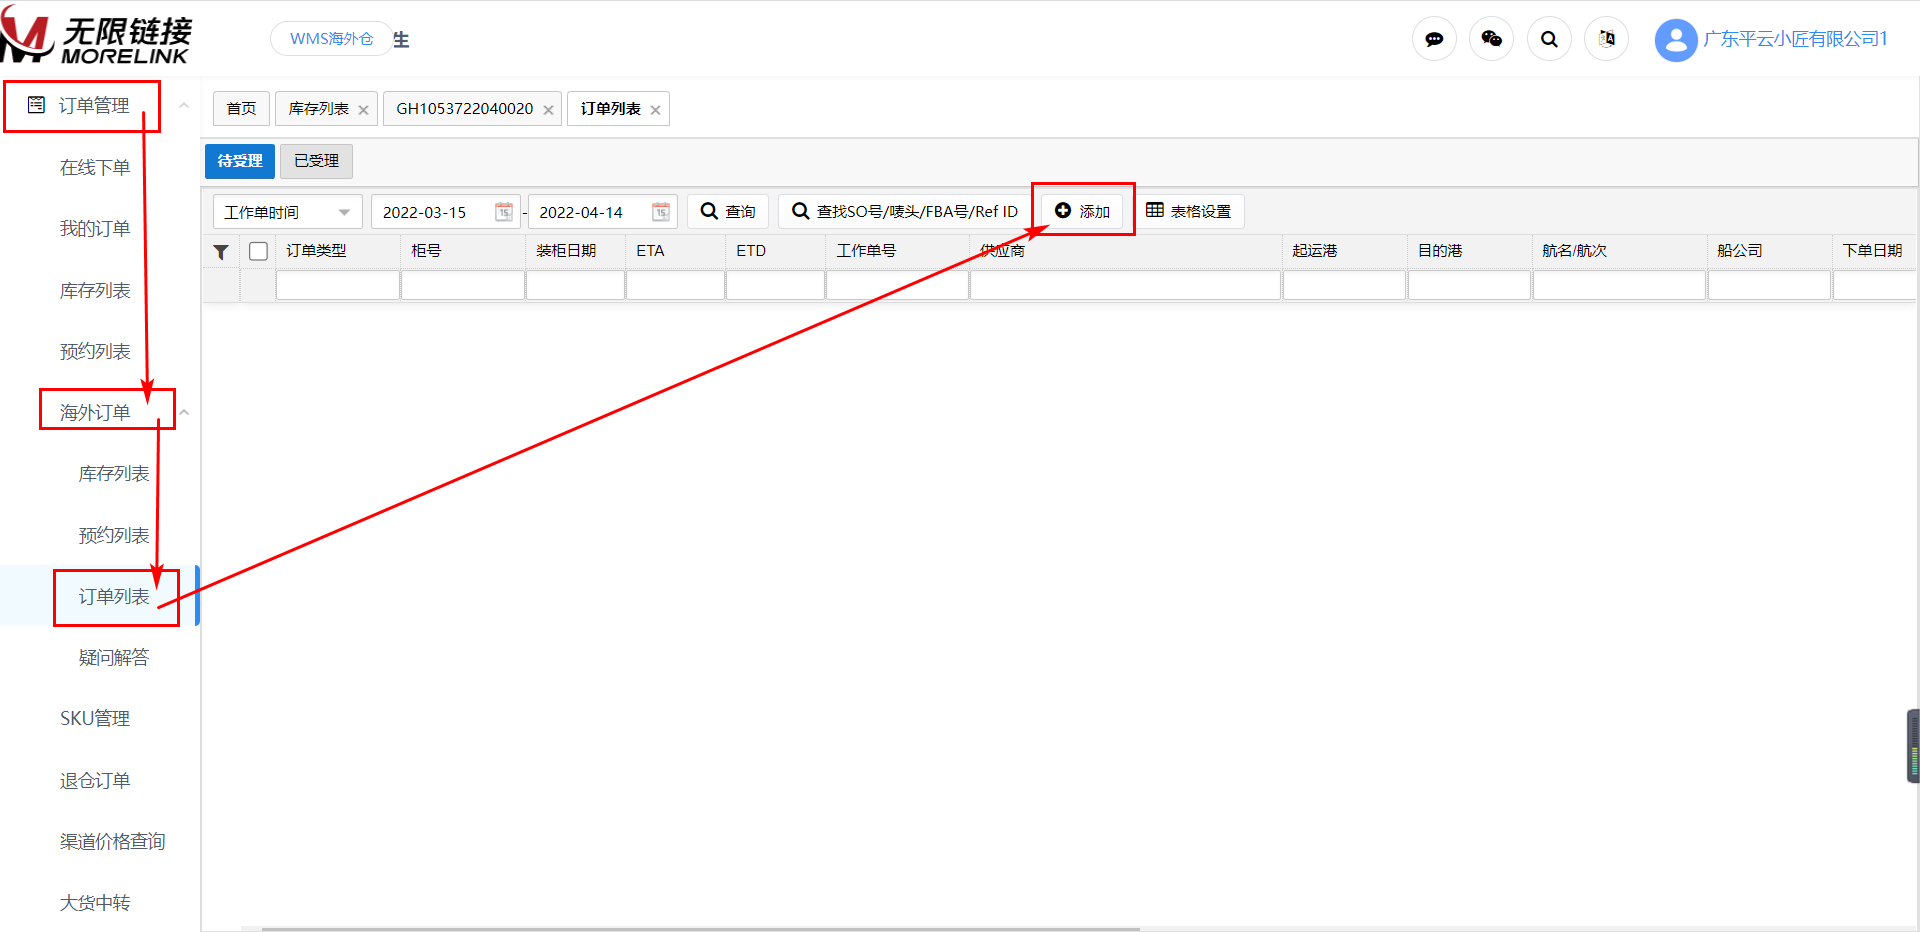Close the 库存列表 tab

coord(363,110)
